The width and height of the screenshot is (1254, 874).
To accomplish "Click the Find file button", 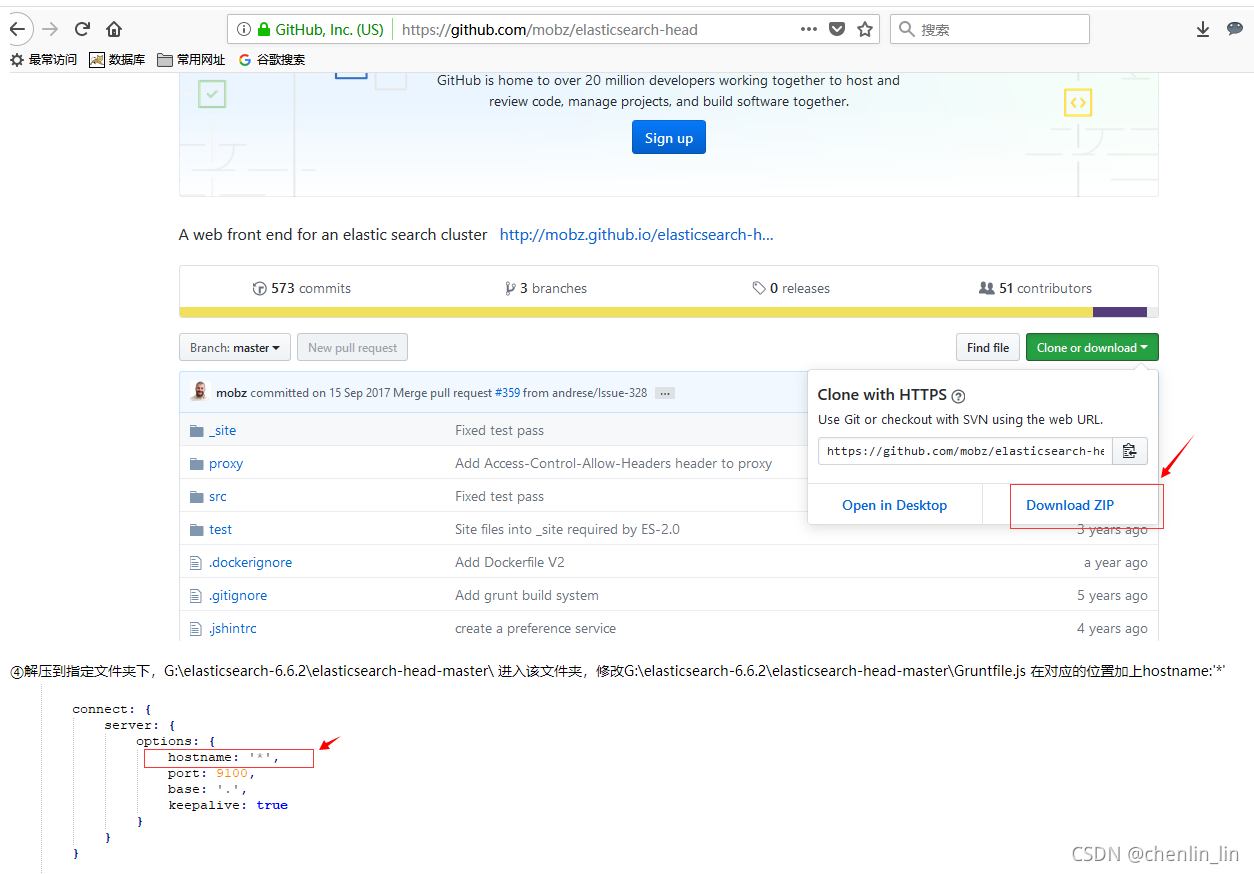I will coord(988,348).
